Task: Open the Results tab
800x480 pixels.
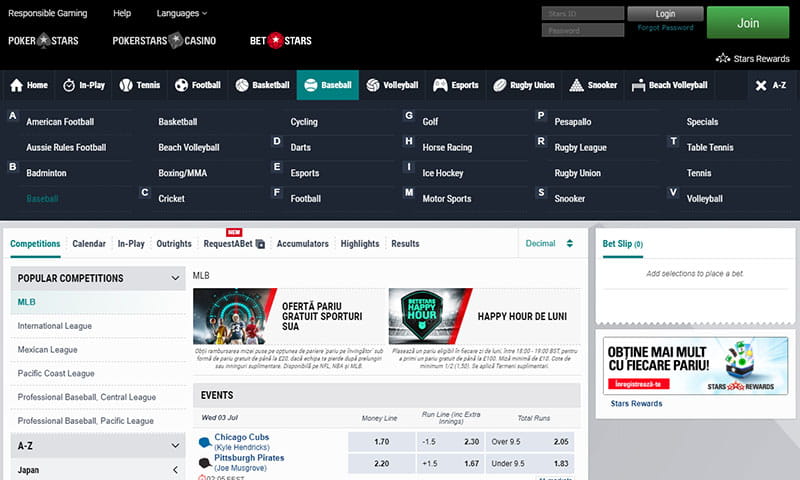Action: [405, 244]
